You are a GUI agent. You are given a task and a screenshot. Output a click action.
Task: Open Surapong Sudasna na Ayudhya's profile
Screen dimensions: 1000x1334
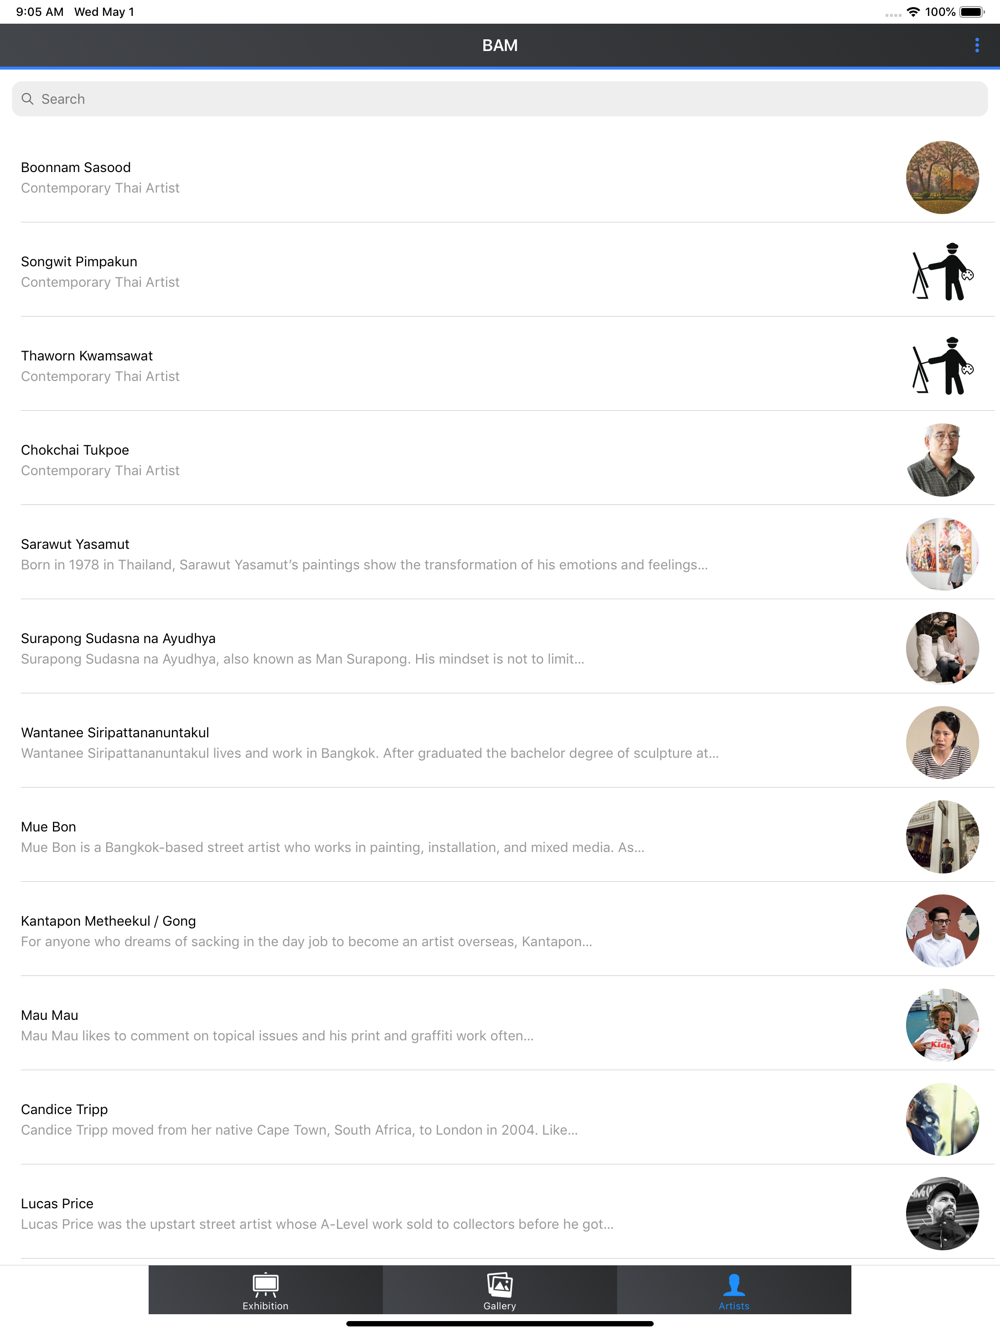click(500, 647)
